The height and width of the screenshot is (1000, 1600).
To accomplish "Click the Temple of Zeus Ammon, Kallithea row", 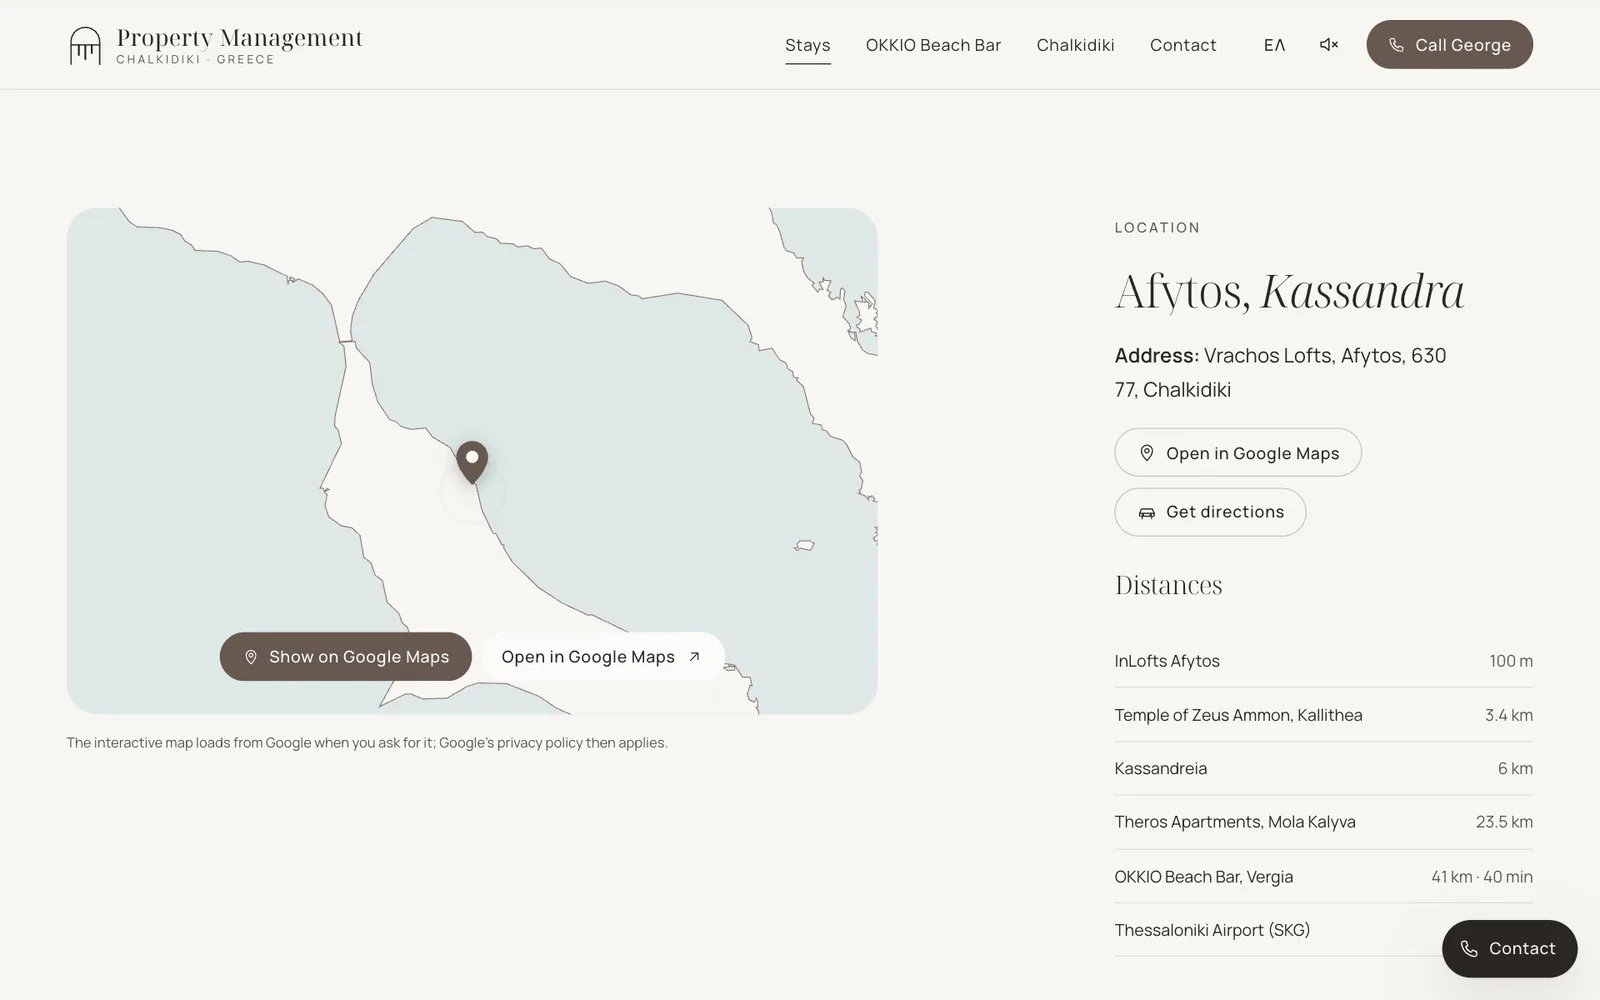I will 1324,715.
